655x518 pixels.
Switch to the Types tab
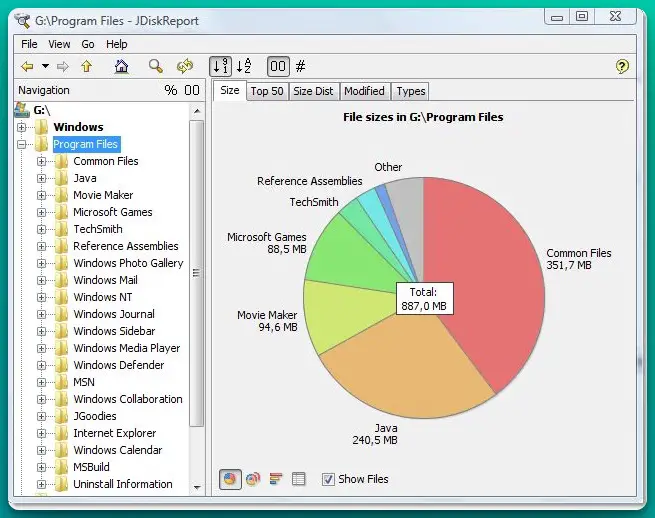(411, 91)
